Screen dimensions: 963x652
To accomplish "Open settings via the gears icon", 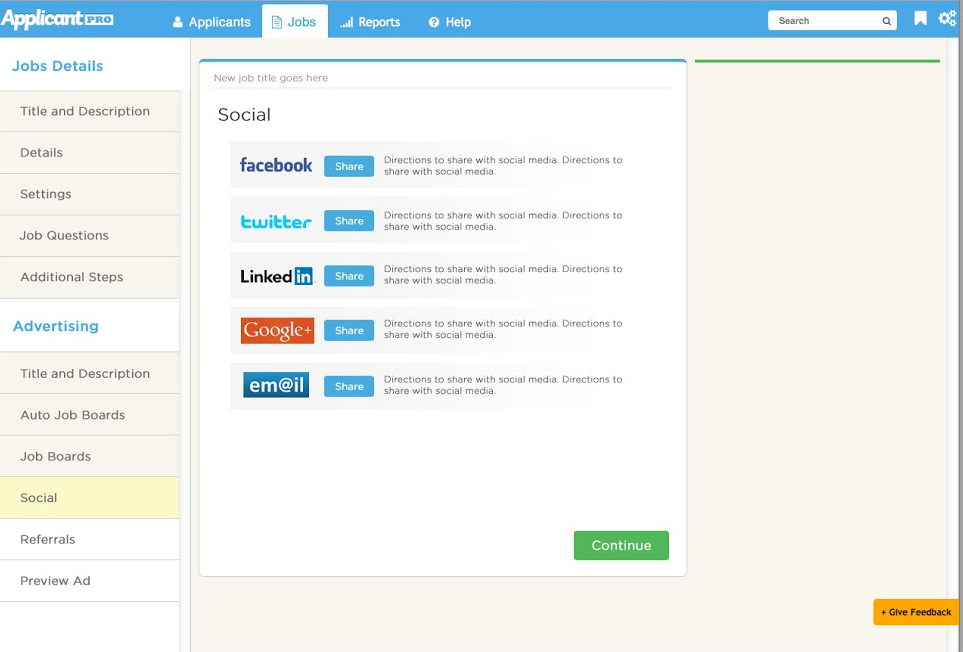I will (947, 18).
